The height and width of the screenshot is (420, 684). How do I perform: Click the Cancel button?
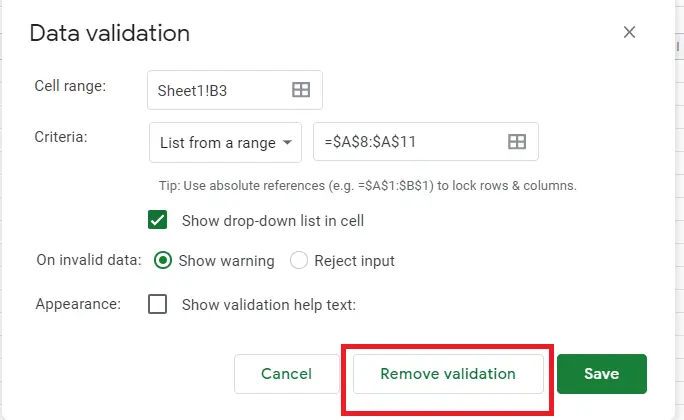click(x=287, y=374)
